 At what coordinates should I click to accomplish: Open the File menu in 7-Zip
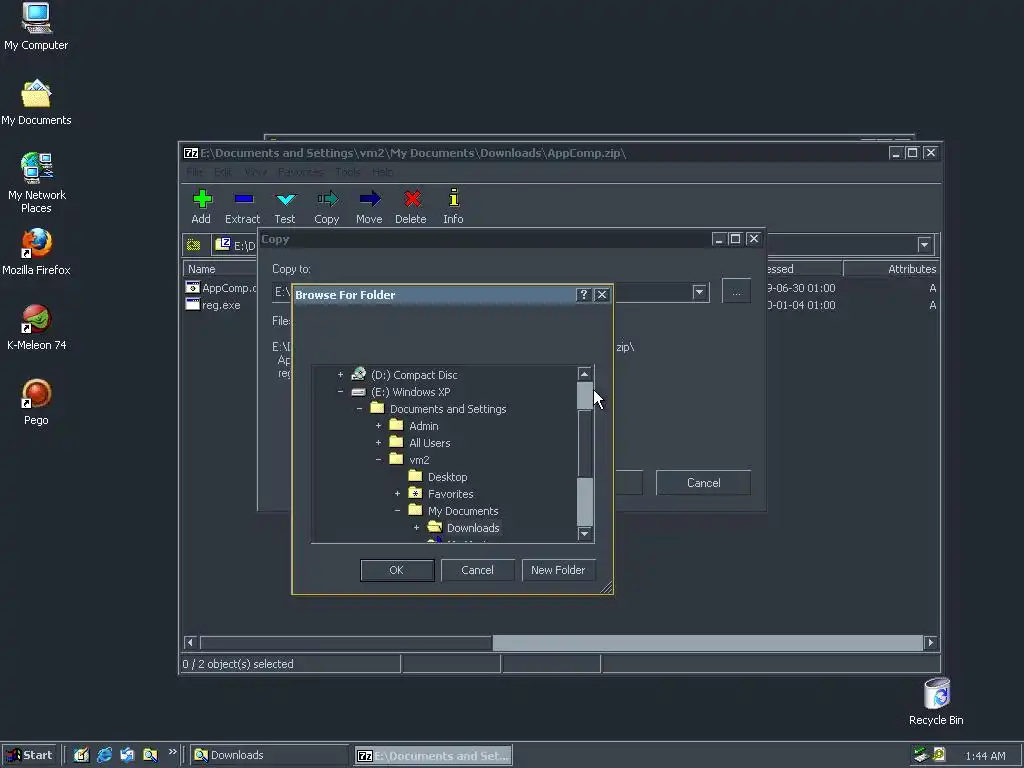(195, 172)
